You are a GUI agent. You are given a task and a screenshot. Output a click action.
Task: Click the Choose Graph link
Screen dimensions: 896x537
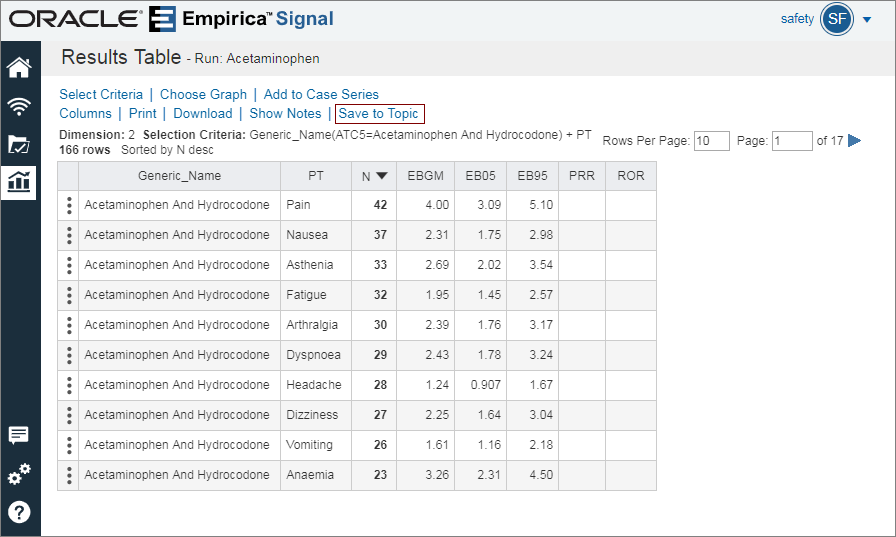point(203,94)
